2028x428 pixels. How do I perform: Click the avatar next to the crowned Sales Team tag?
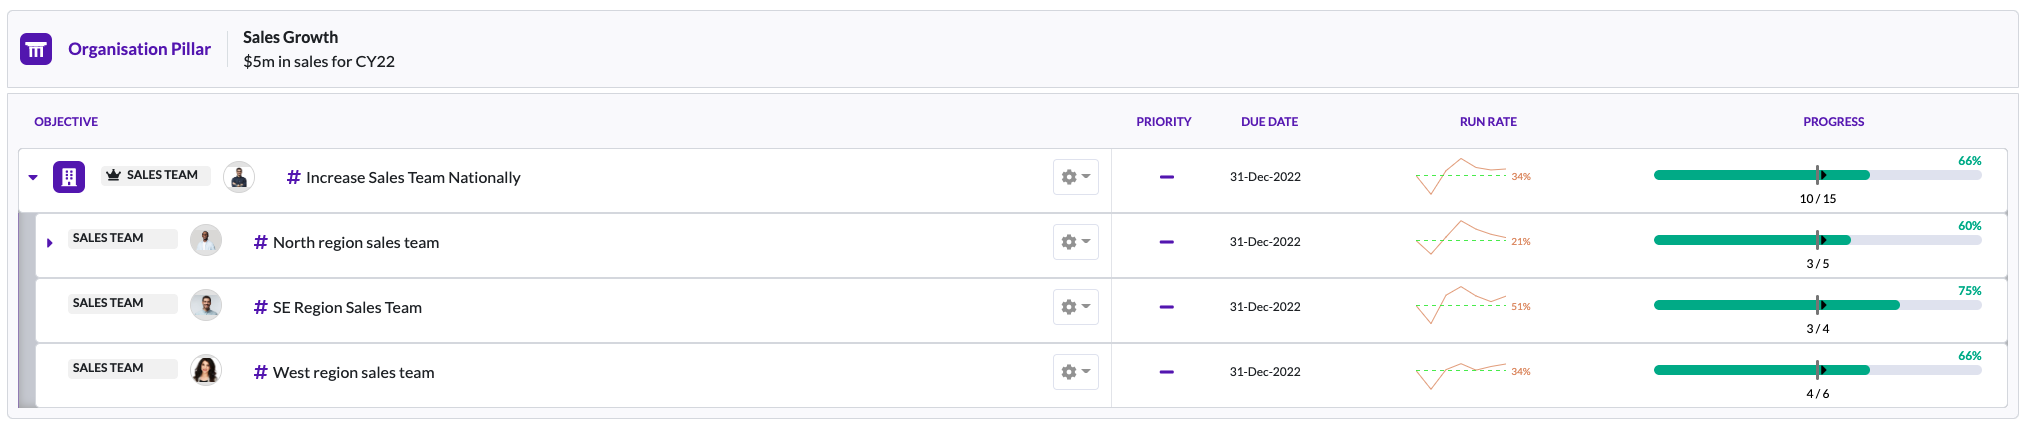[x=239, y=177]
